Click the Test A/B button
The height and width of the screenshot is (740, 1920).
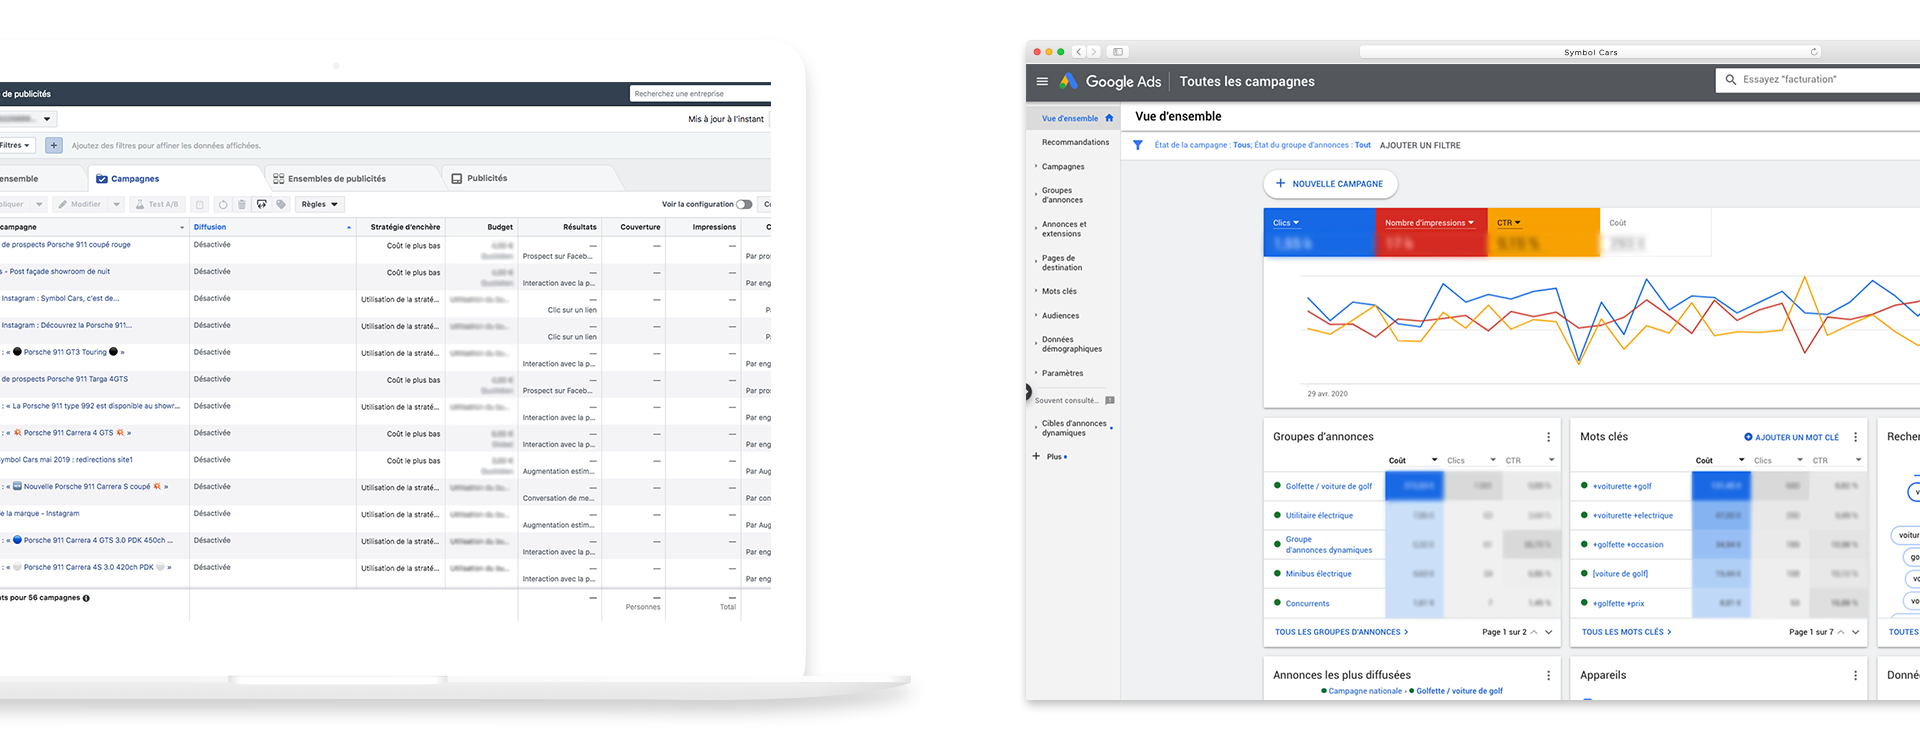(157, 205)
